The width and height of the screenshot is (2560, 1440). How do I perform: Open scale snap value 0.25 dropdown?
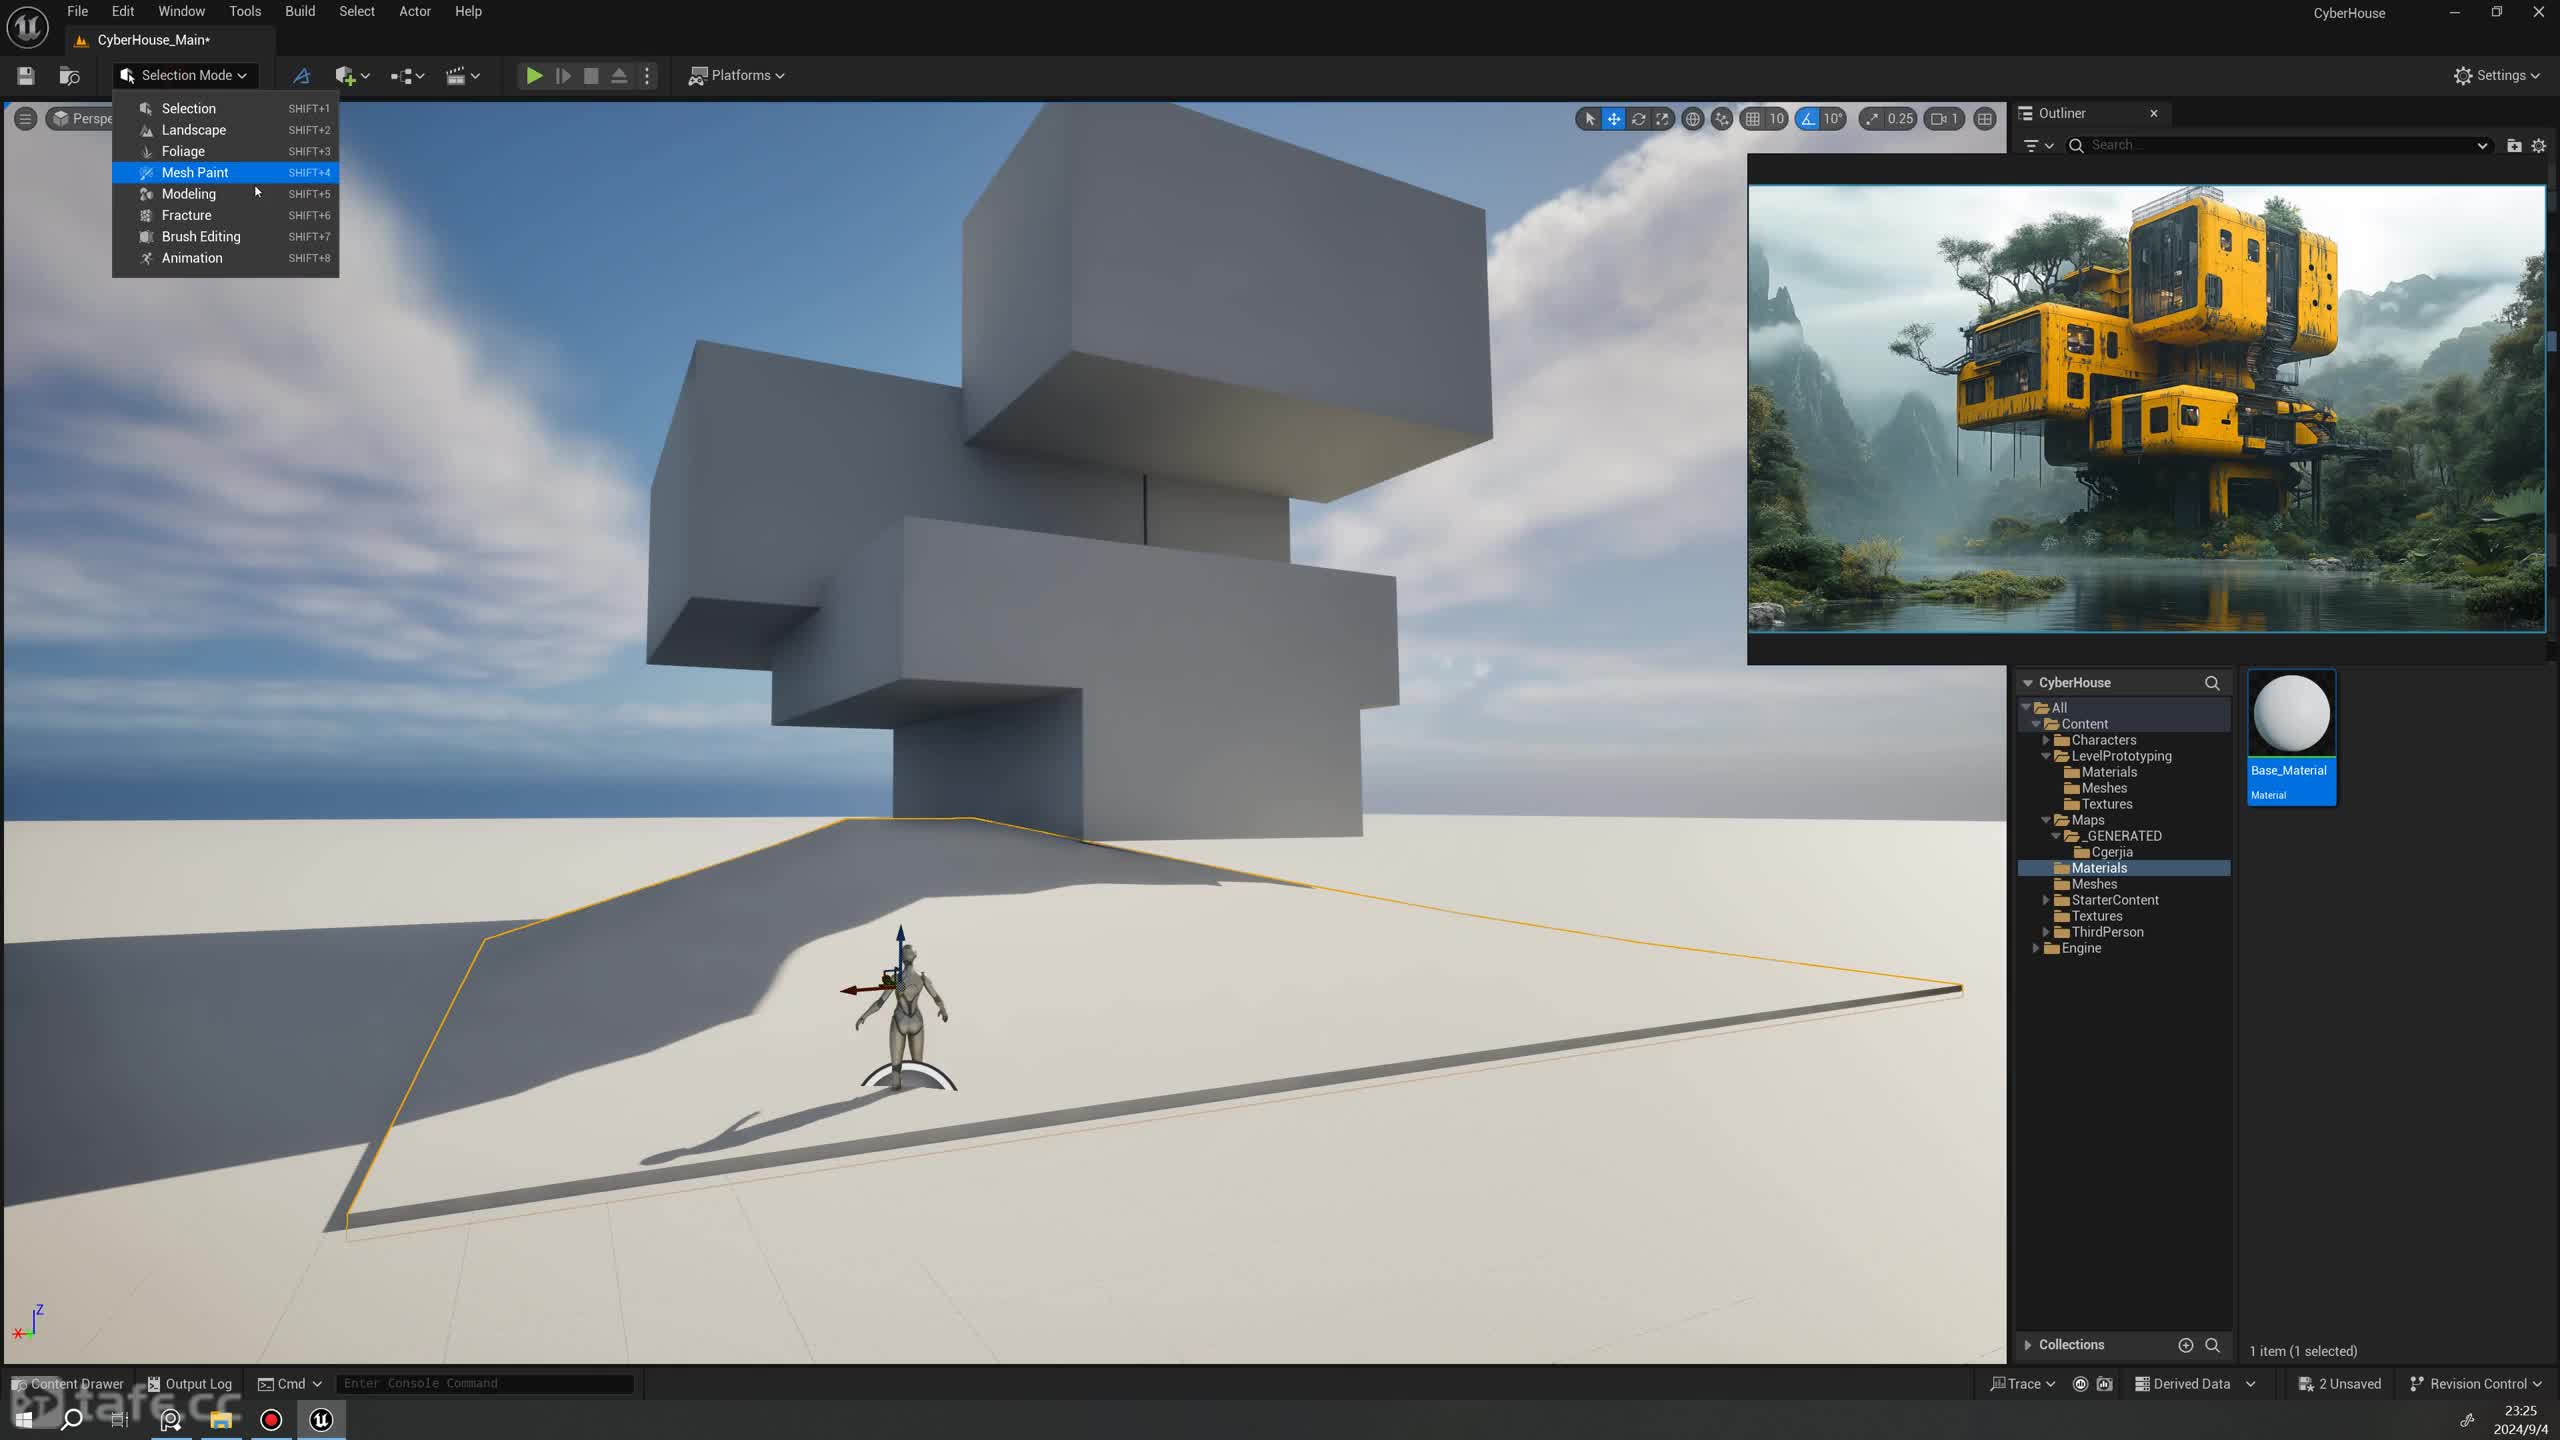[1900, 119]
